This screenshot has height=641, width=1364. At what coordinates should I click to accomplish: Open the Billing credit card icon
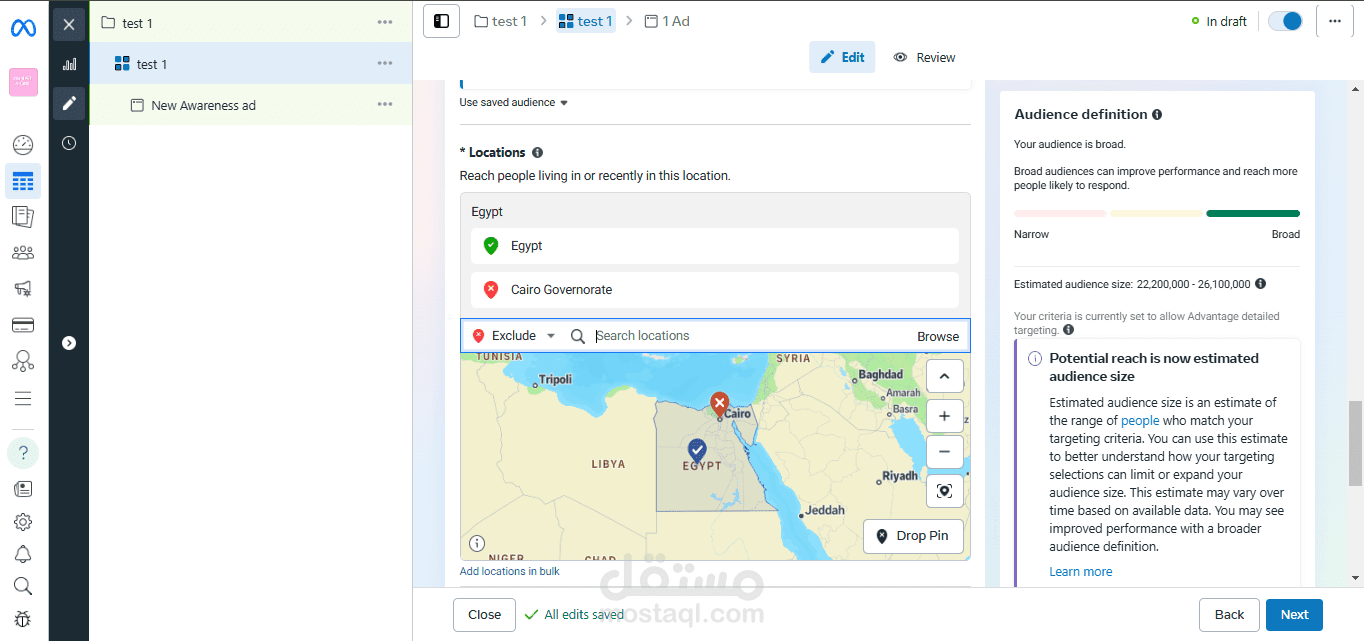coord(23,324)
